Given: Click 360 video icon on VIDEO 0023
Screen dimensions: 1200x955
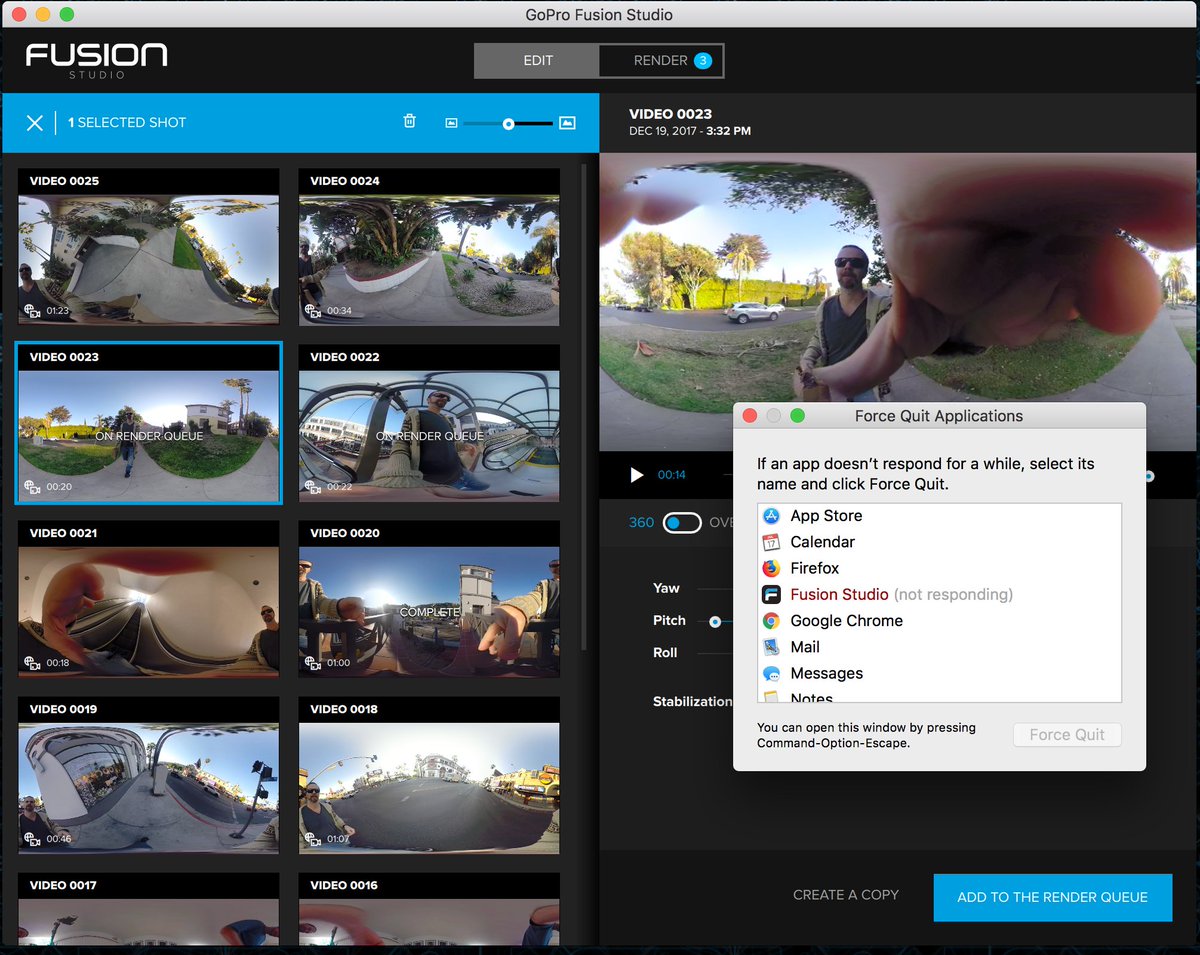Looking at the screenshot, I should pos(33,487).
